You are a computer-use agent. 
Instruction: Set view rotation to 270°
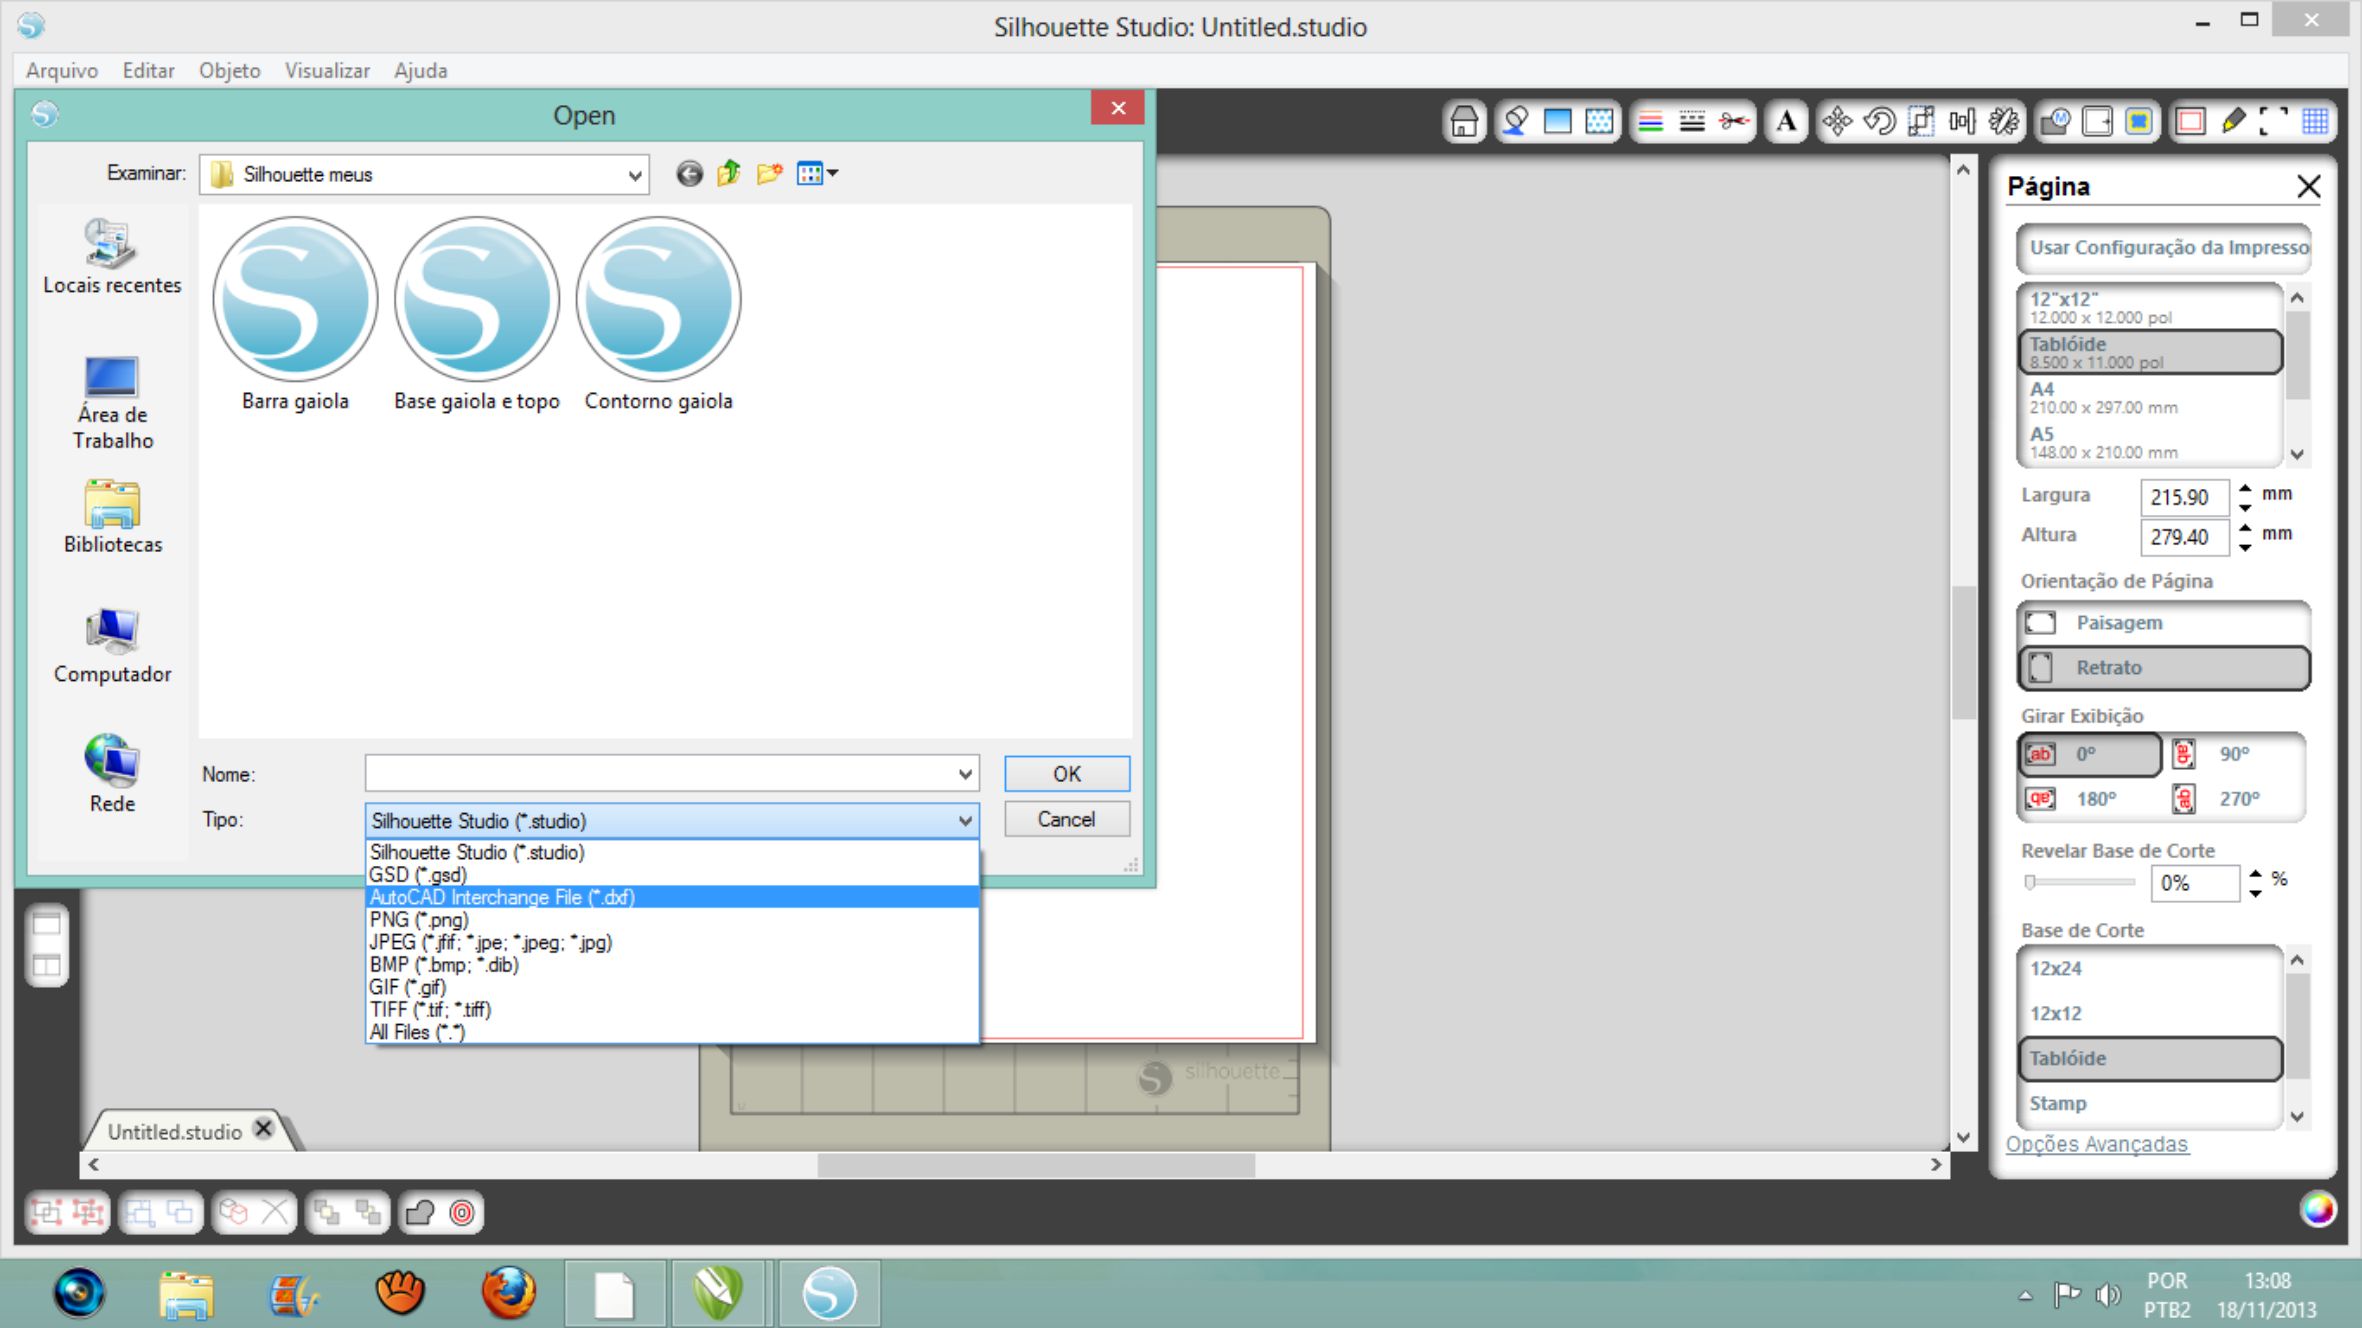click(2234, 799)
